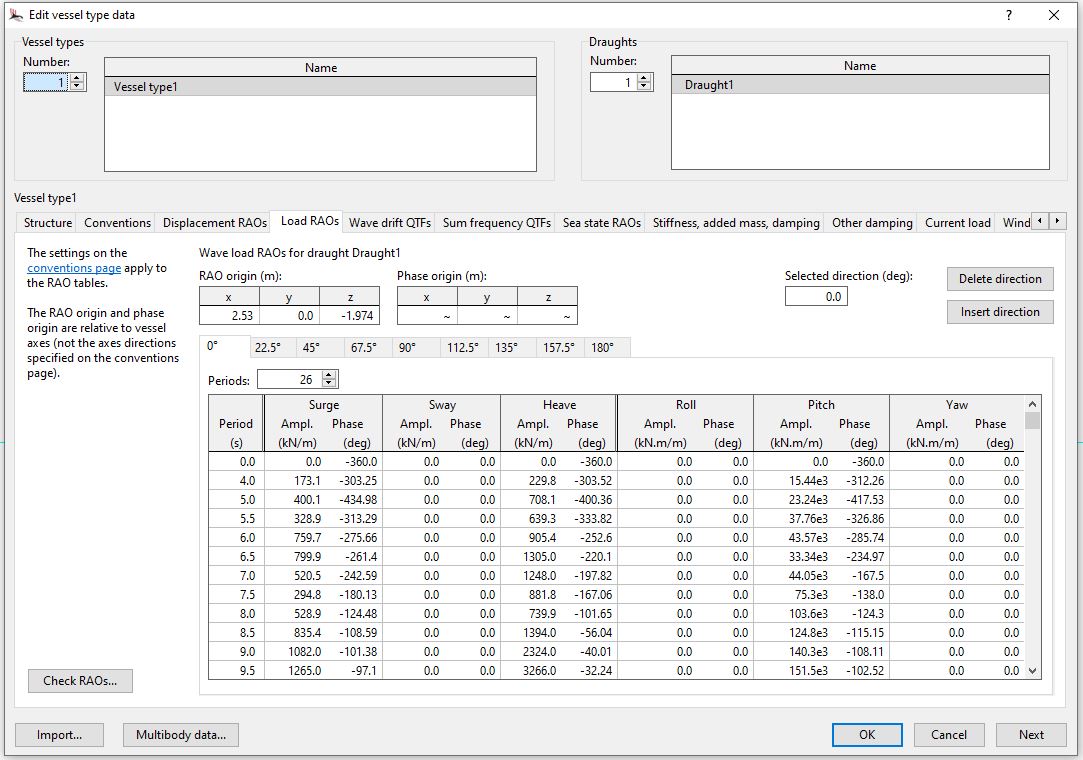Image resolution: width=1083 pixels, height=760 pixels.
Task: Click the Delete direction button
Action: 1000,278
